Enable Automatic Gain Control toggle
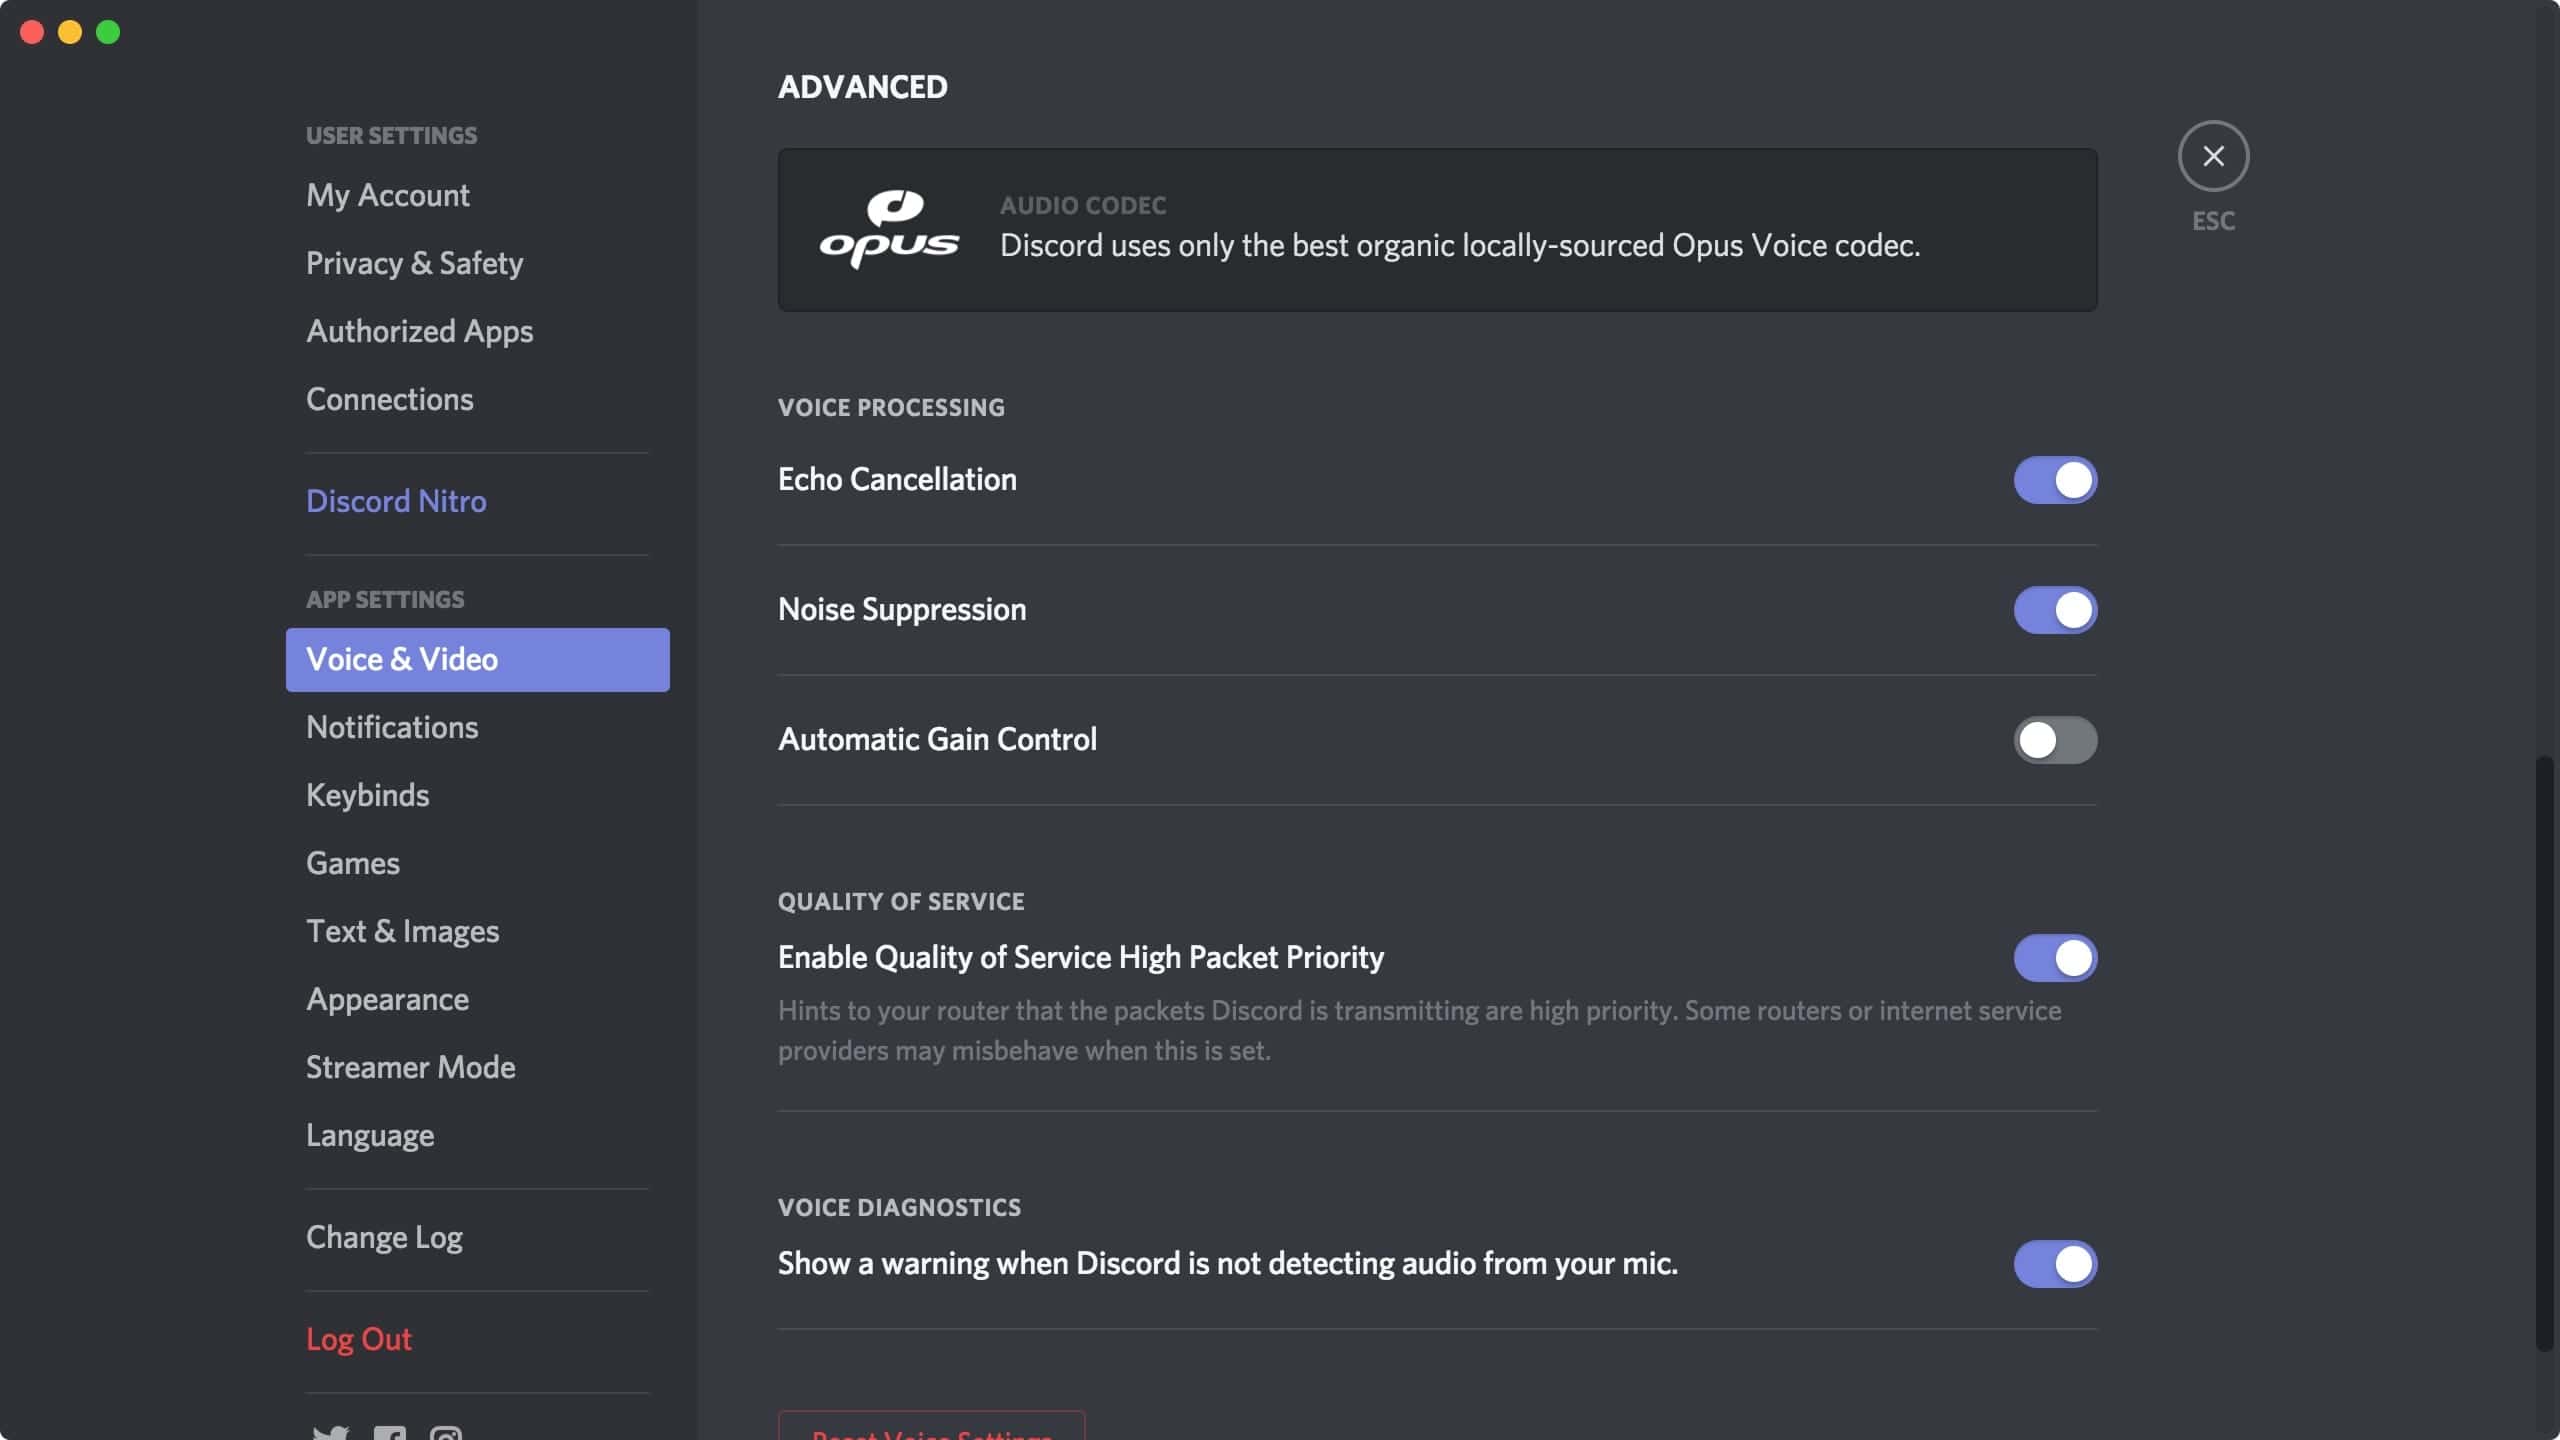Screen dimensions: 2560x1440 [2054, 738]
